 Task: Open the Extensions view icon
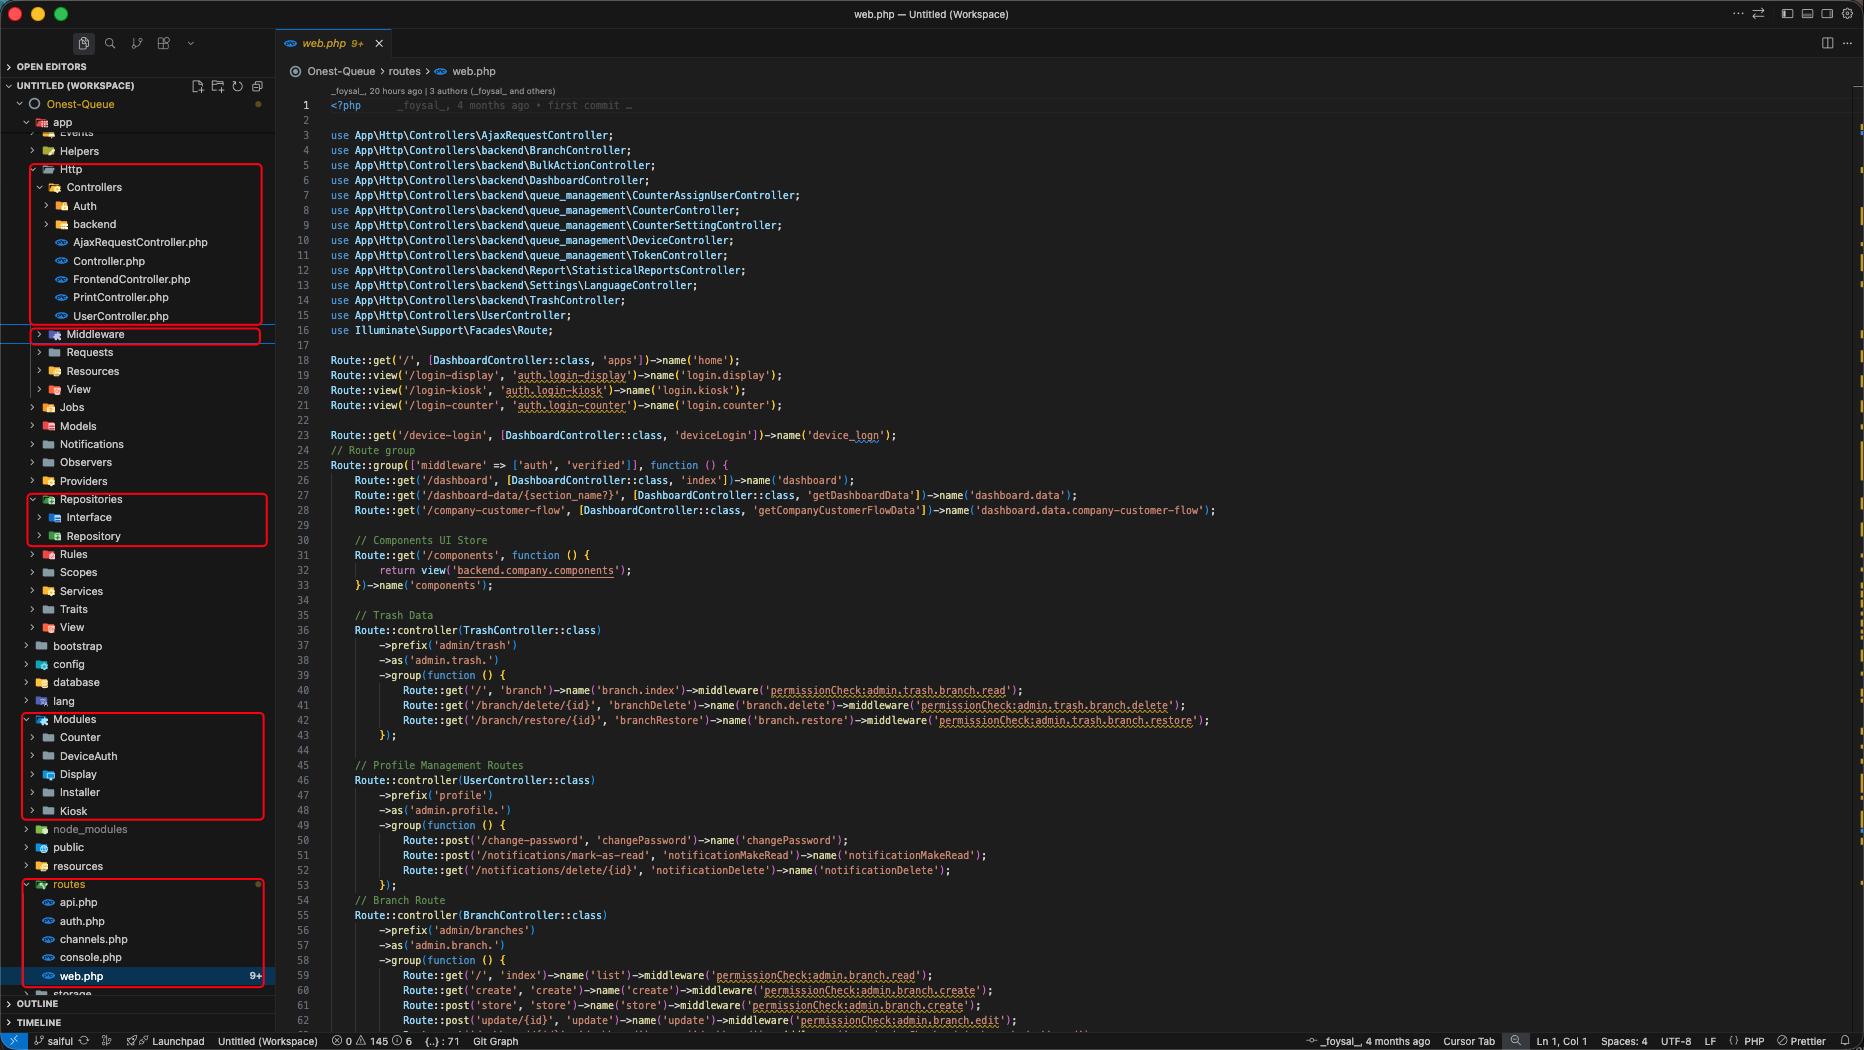(164, 43)
